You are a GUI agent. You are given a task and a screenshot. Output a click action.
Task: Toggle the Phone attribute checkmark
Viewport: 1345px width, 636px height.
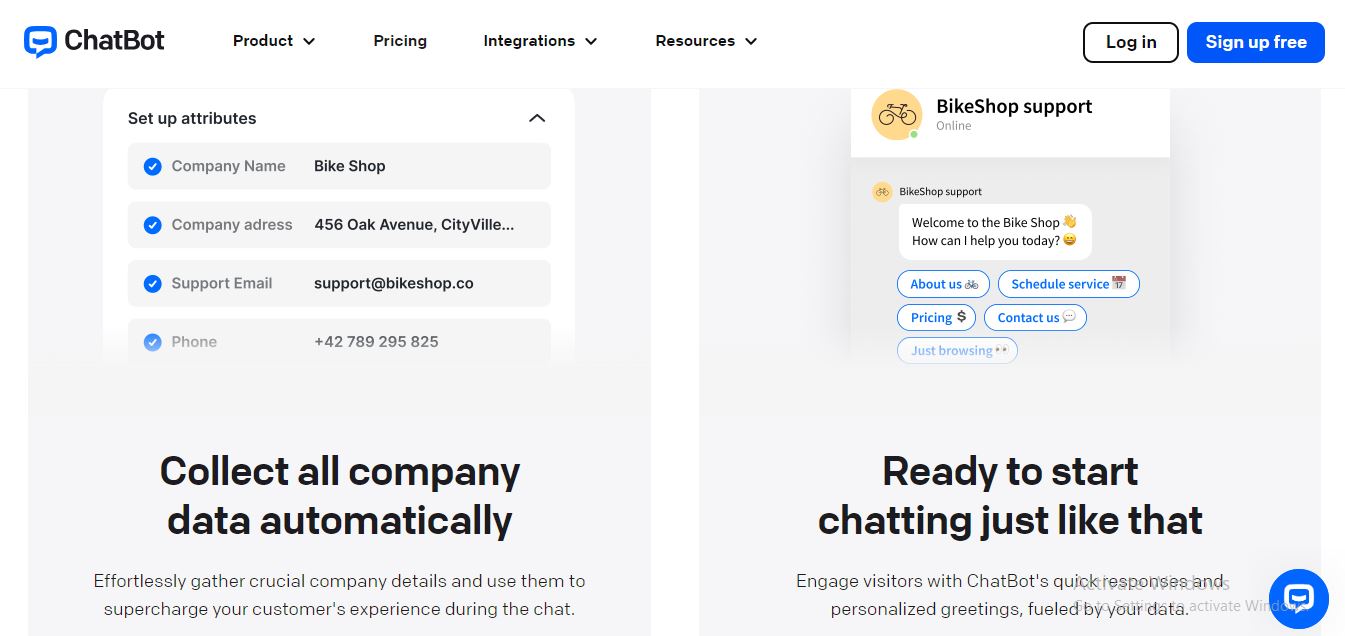click(x=152, y=342)
